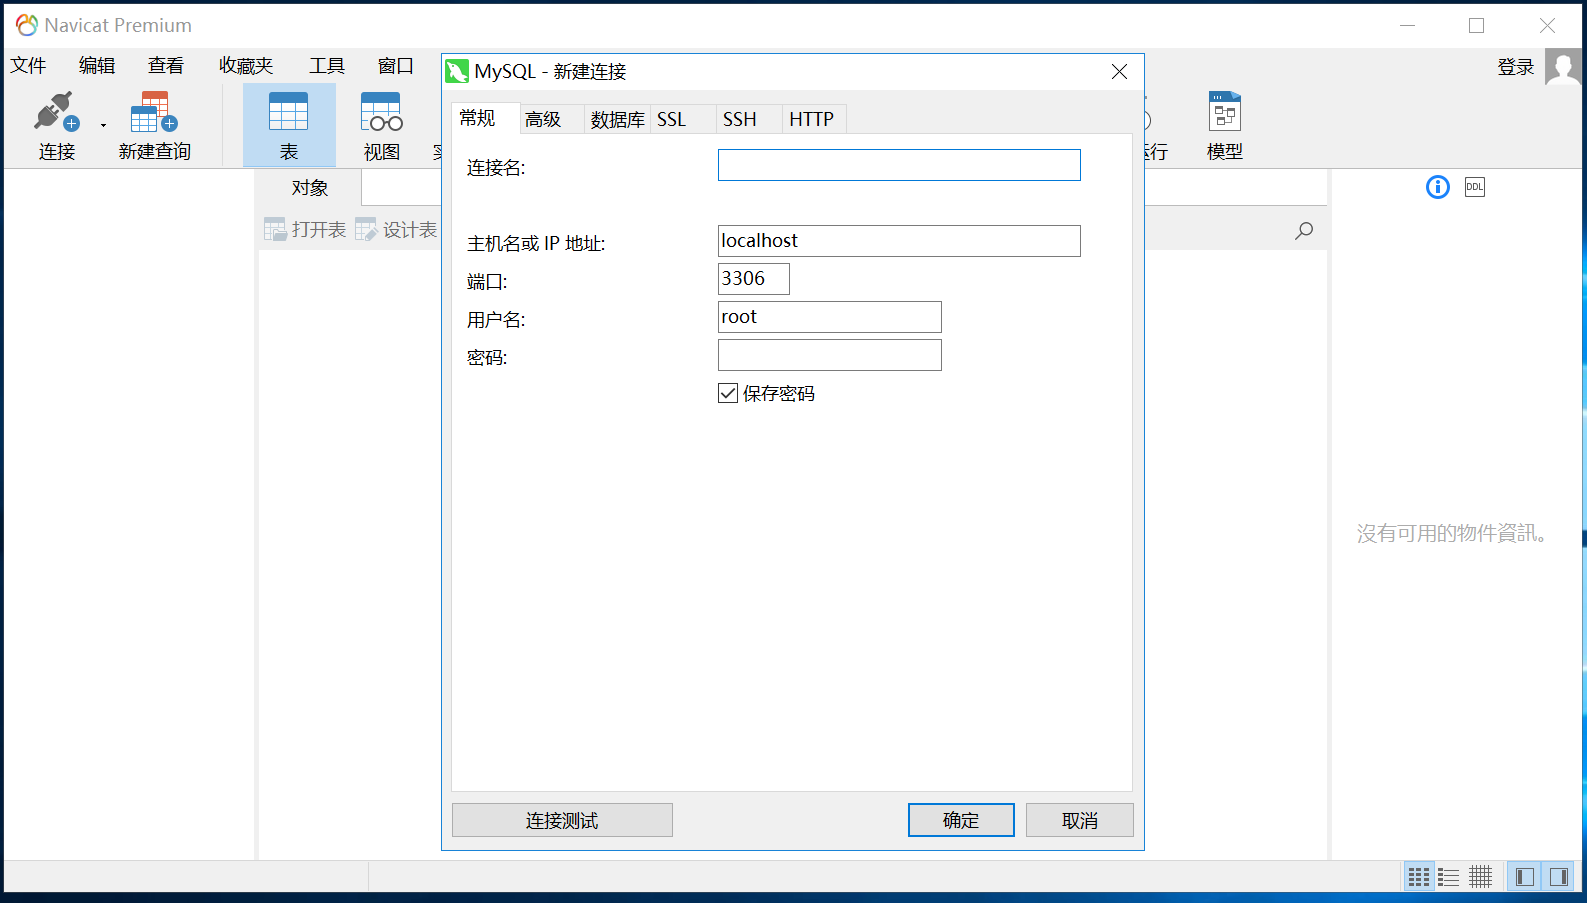
Task: Switch to the HTTP tab
Action: (814, 119)
